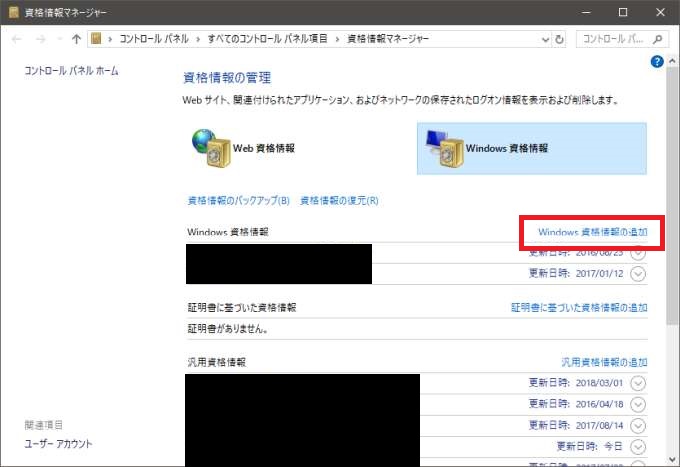
Task: Expand credential updated 2017/01/12
Action: click(x=638, y=274)
